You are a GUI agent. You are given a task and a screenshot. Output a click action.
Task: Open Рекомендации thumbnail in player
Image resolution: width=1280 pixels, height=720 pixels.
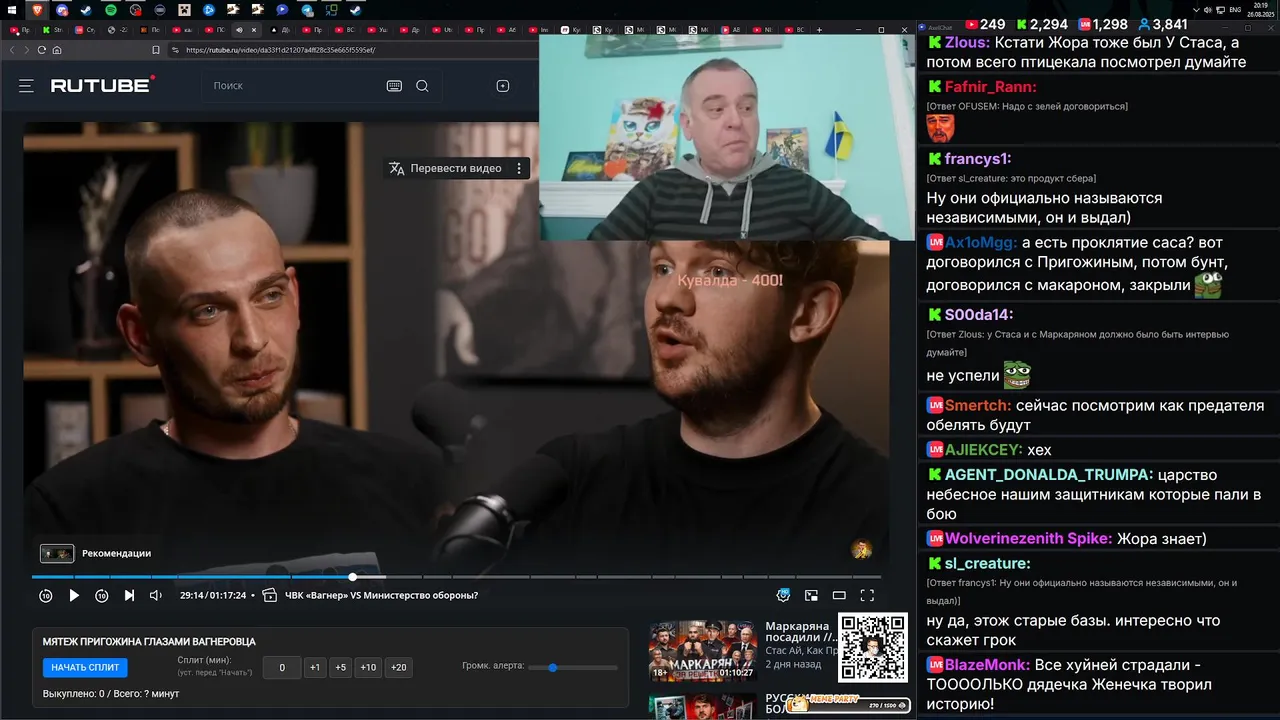[57, 553]
